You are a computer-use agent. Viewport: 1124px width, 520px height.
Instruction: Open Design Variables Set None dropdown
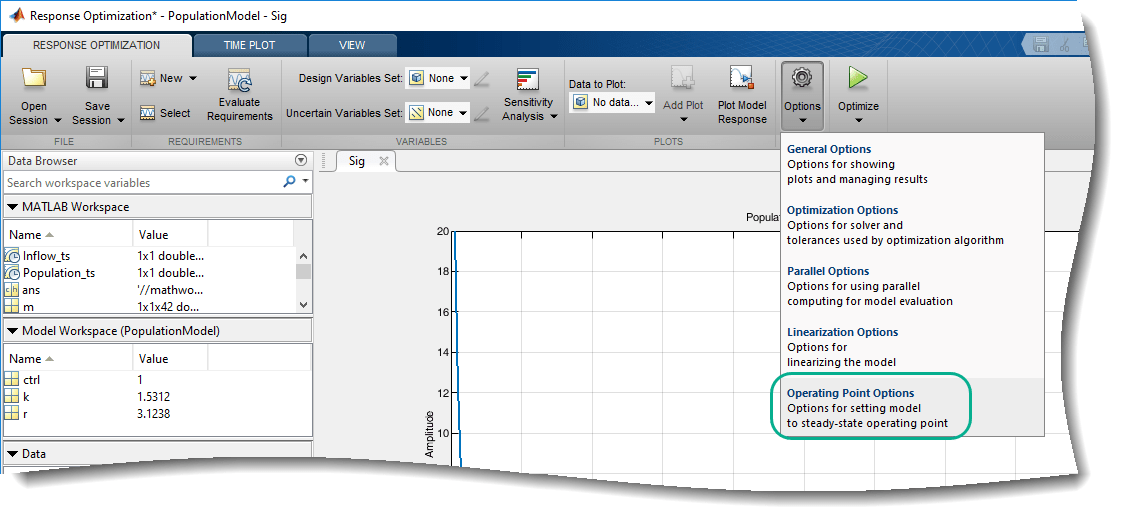click(437, 78)
